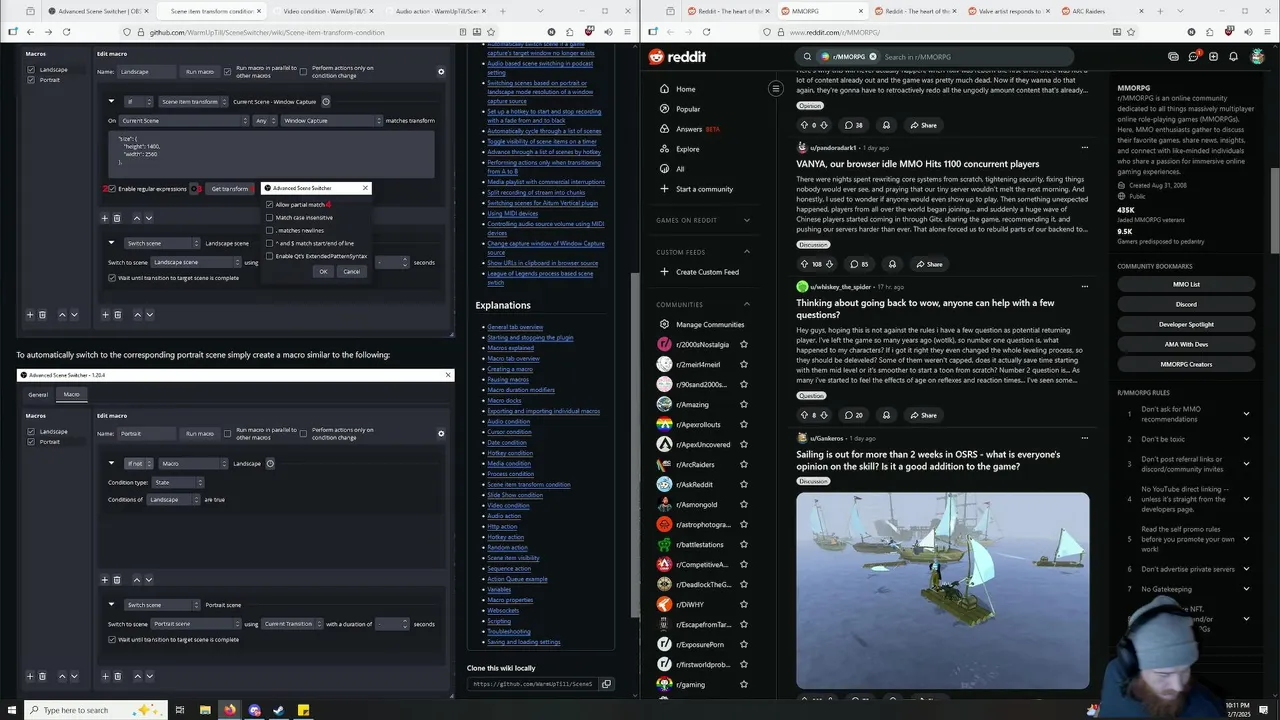Open the AMA With Devs bookmark

[x=1186, y=344]
